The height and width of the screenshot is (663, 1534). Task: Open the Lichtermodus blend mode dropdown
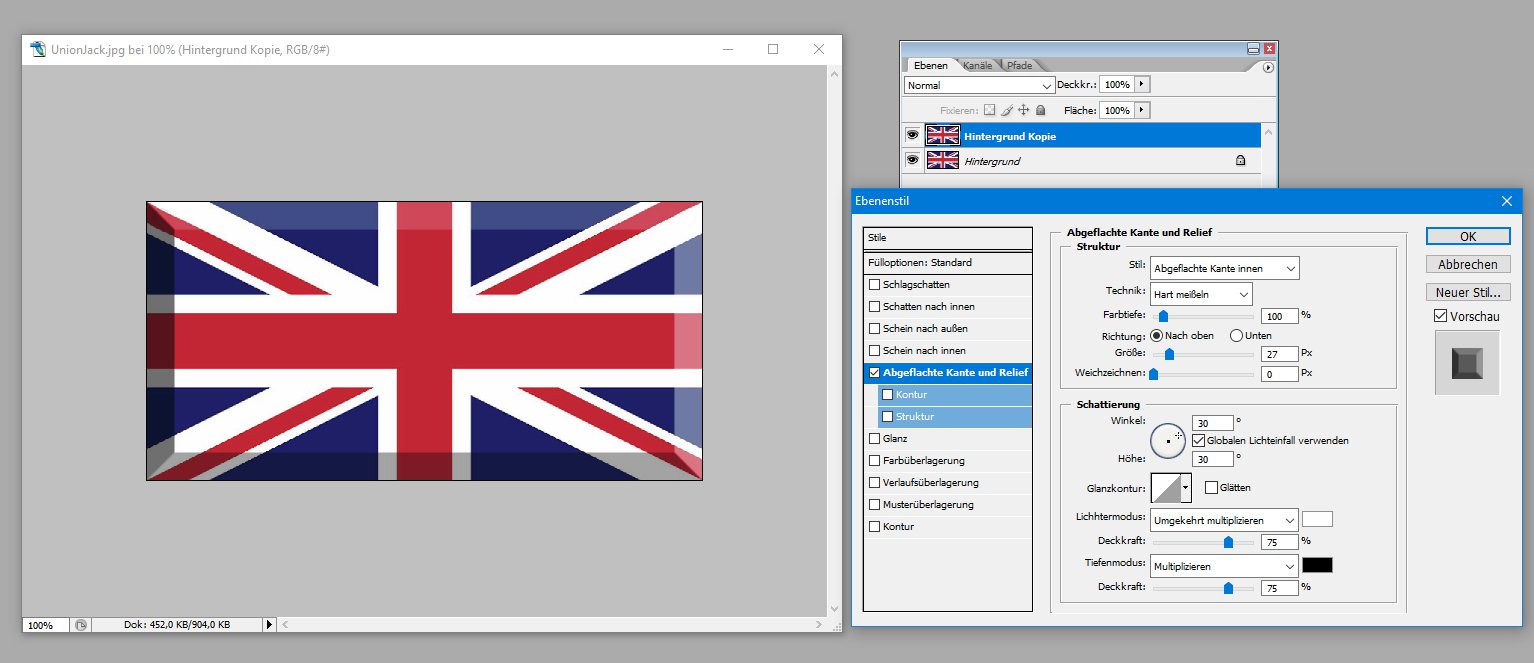point(1224,520)
